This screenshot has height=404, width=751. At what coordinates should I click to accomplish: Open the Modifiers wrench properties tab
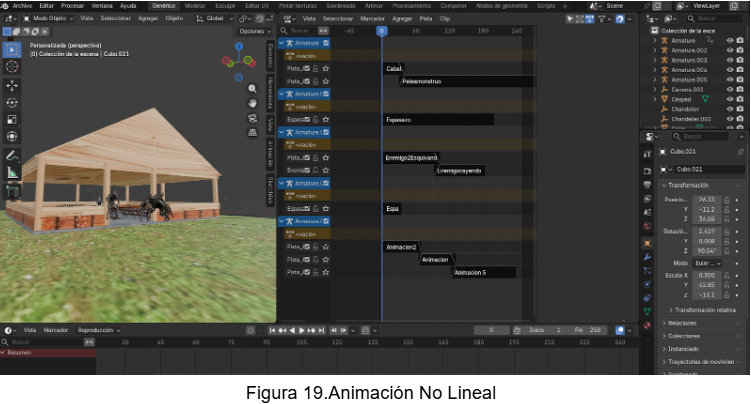(647, 257)
